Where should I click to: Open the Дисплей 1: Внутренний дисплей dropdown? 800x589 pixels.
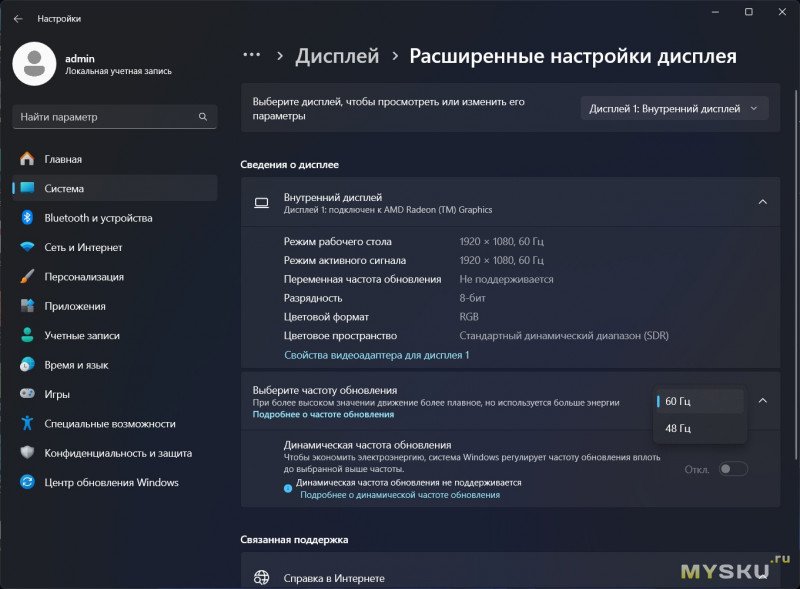click(674, 109)
